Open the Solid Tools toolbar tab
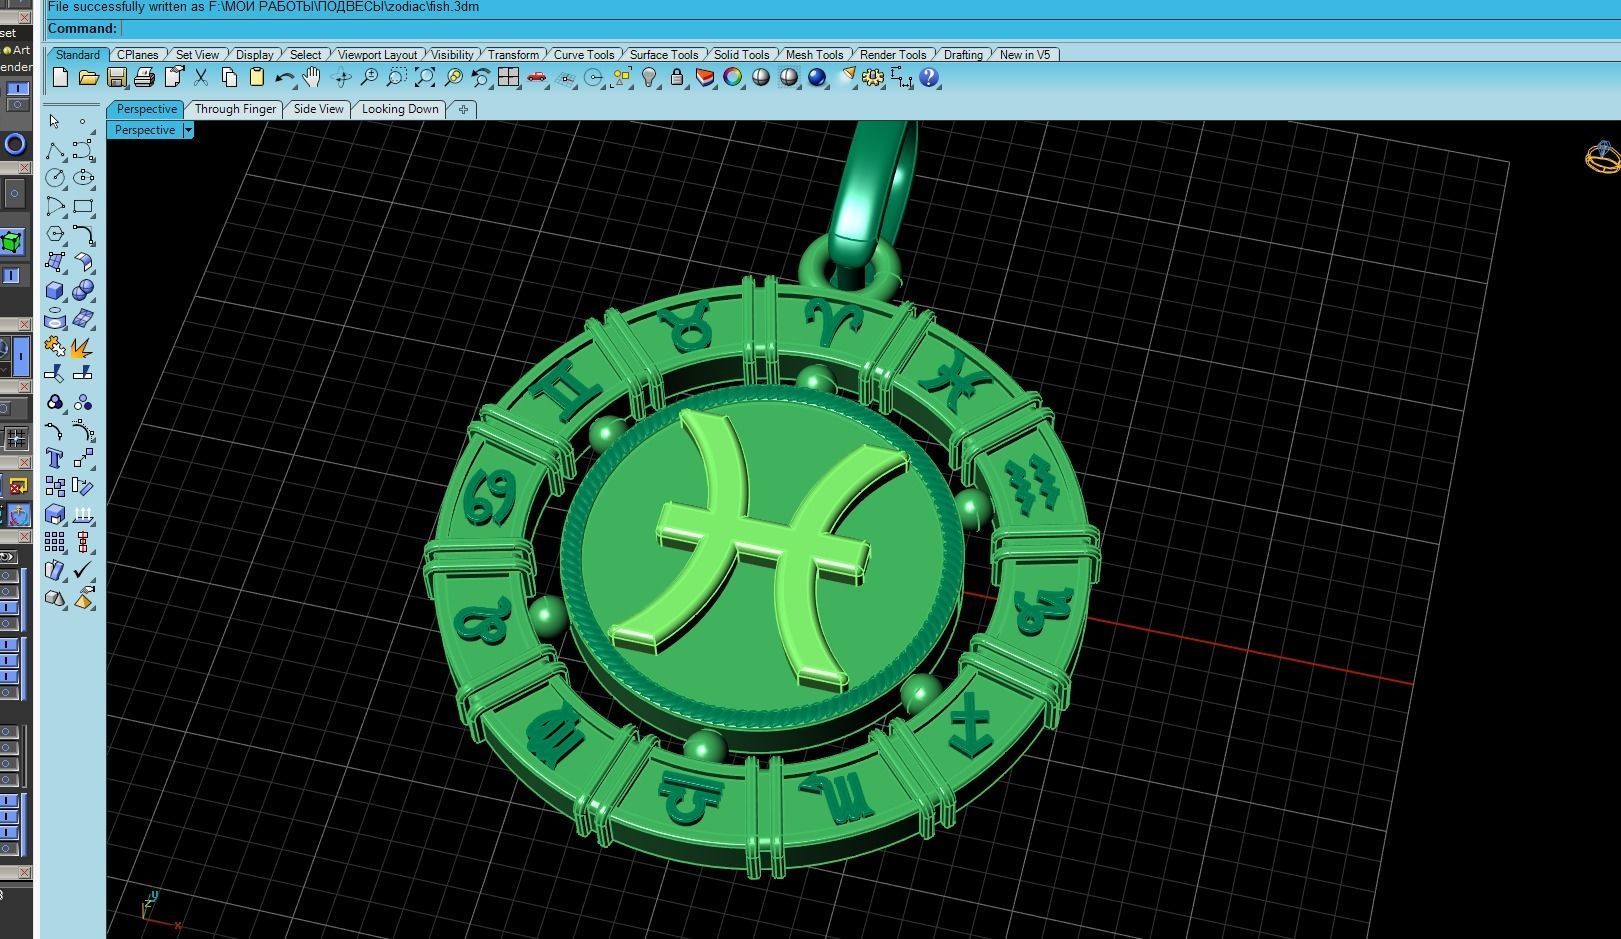The image size is (1621, 939). click(741, 55)
